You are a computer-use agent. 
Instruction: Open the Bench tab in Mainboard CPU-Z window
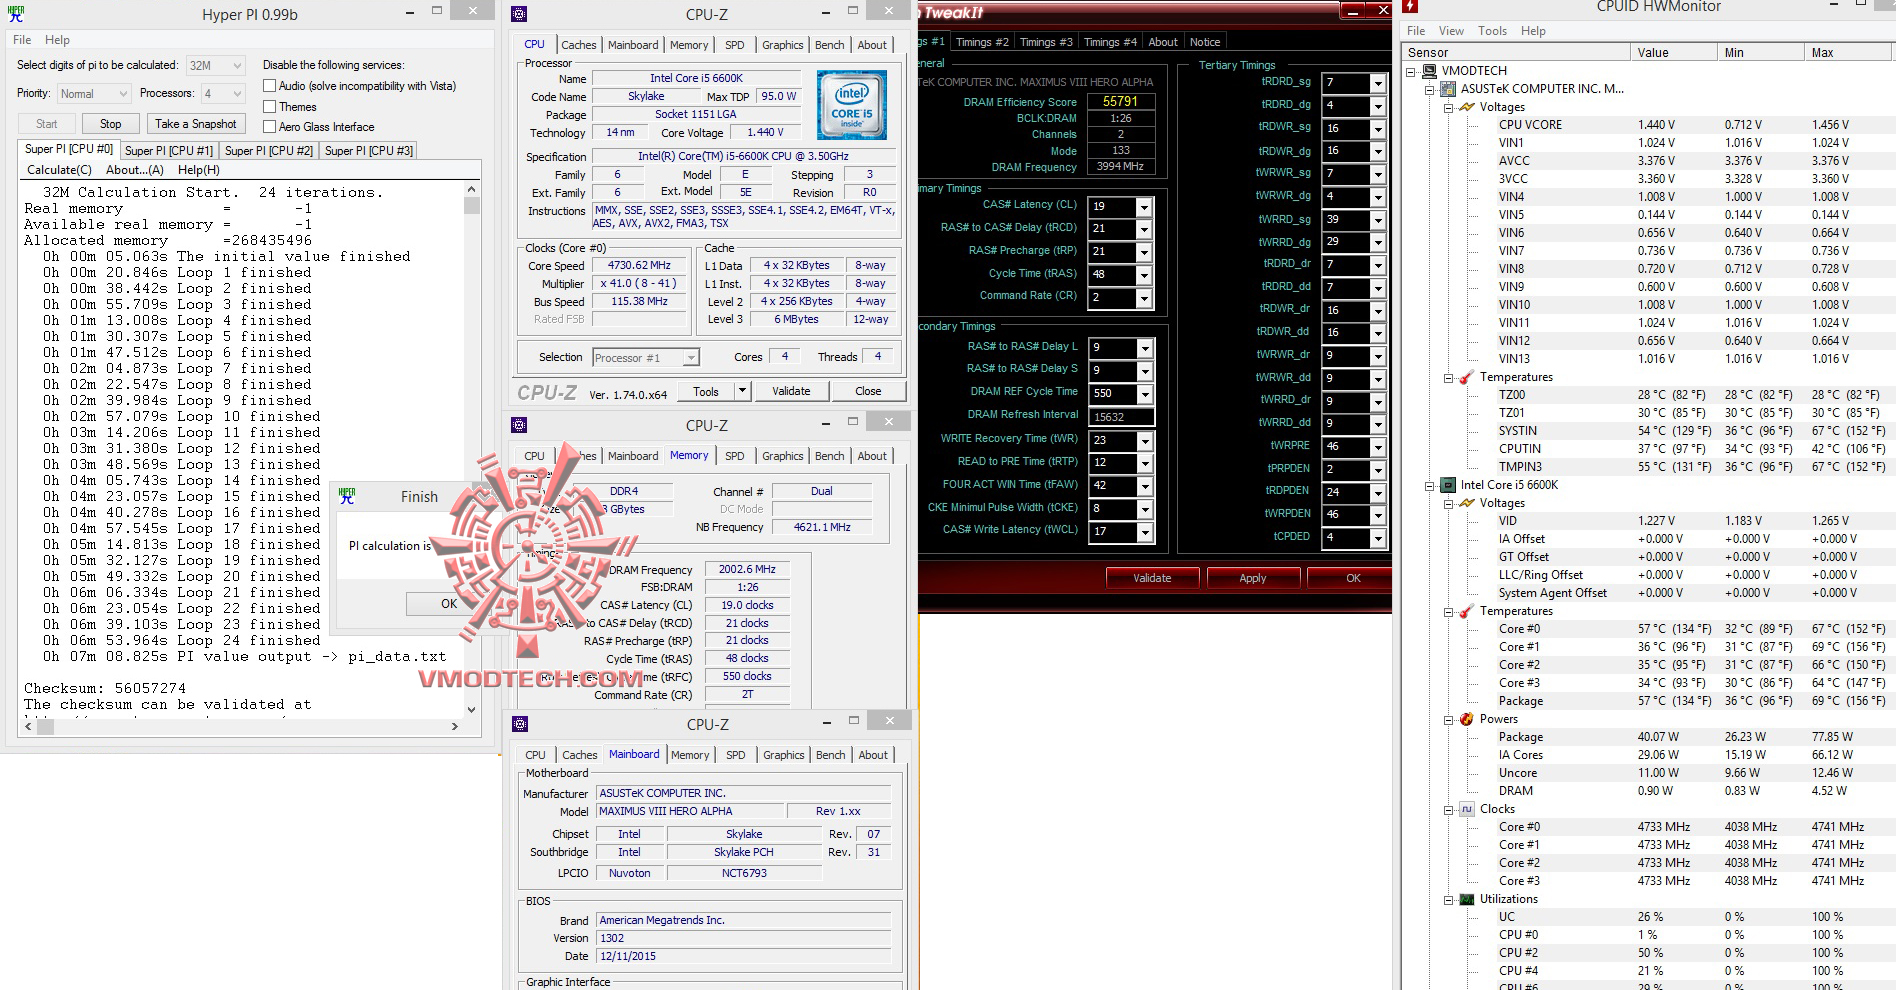(830, 755)
